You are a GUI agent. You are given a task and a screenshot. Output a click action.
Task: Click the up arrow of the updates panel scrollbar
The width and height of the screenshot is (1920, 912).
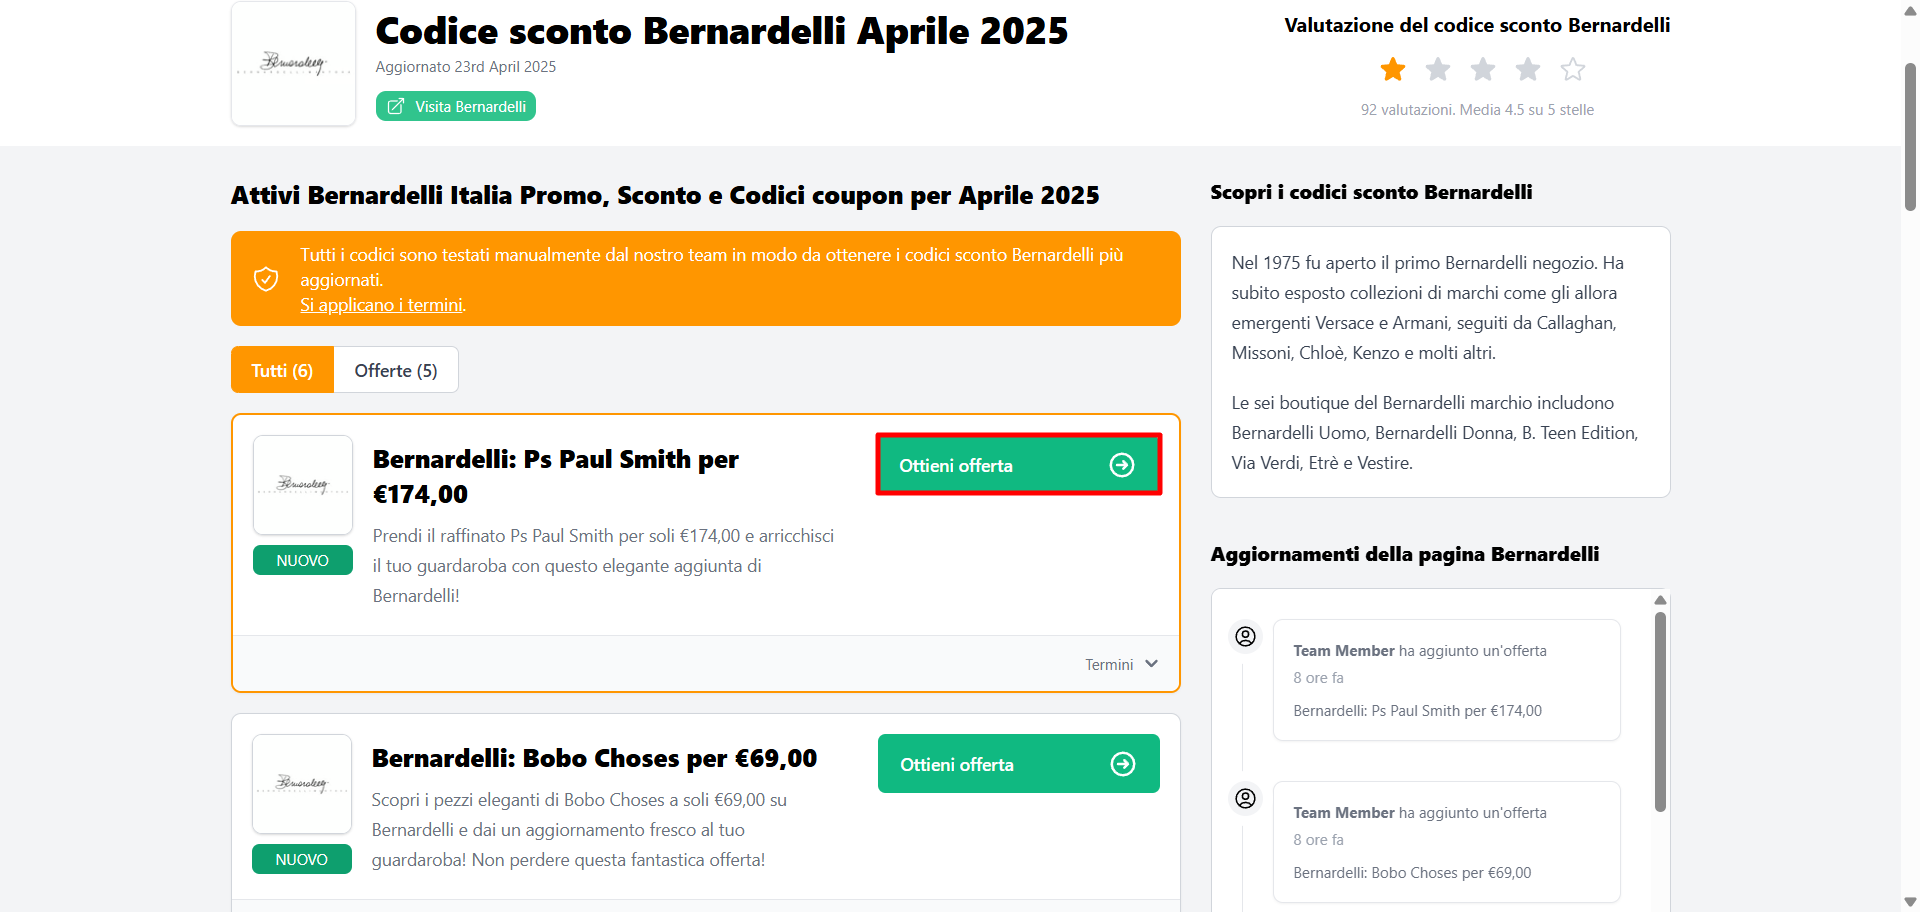1660,600
